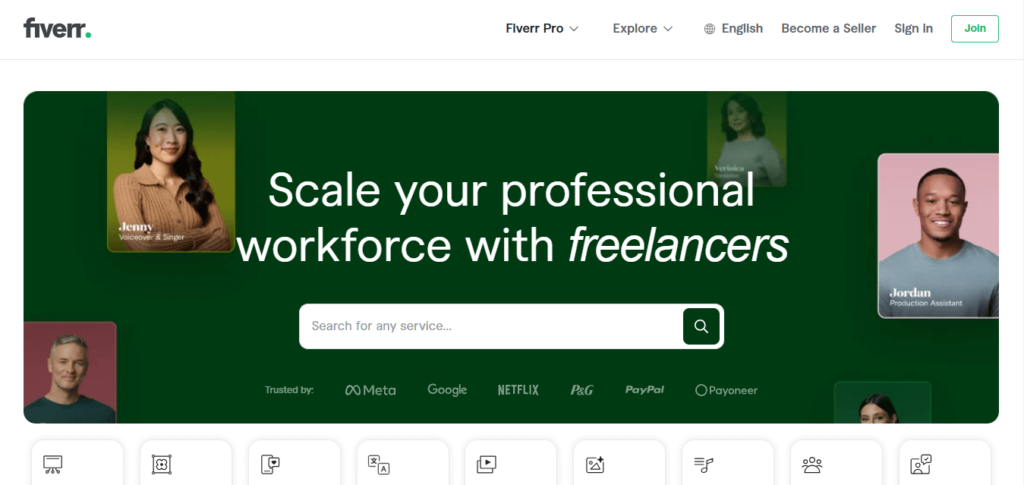Screen dimensions: 1024x485
Task: Expand the Explore dropdown menu
Action: [642, 29]
